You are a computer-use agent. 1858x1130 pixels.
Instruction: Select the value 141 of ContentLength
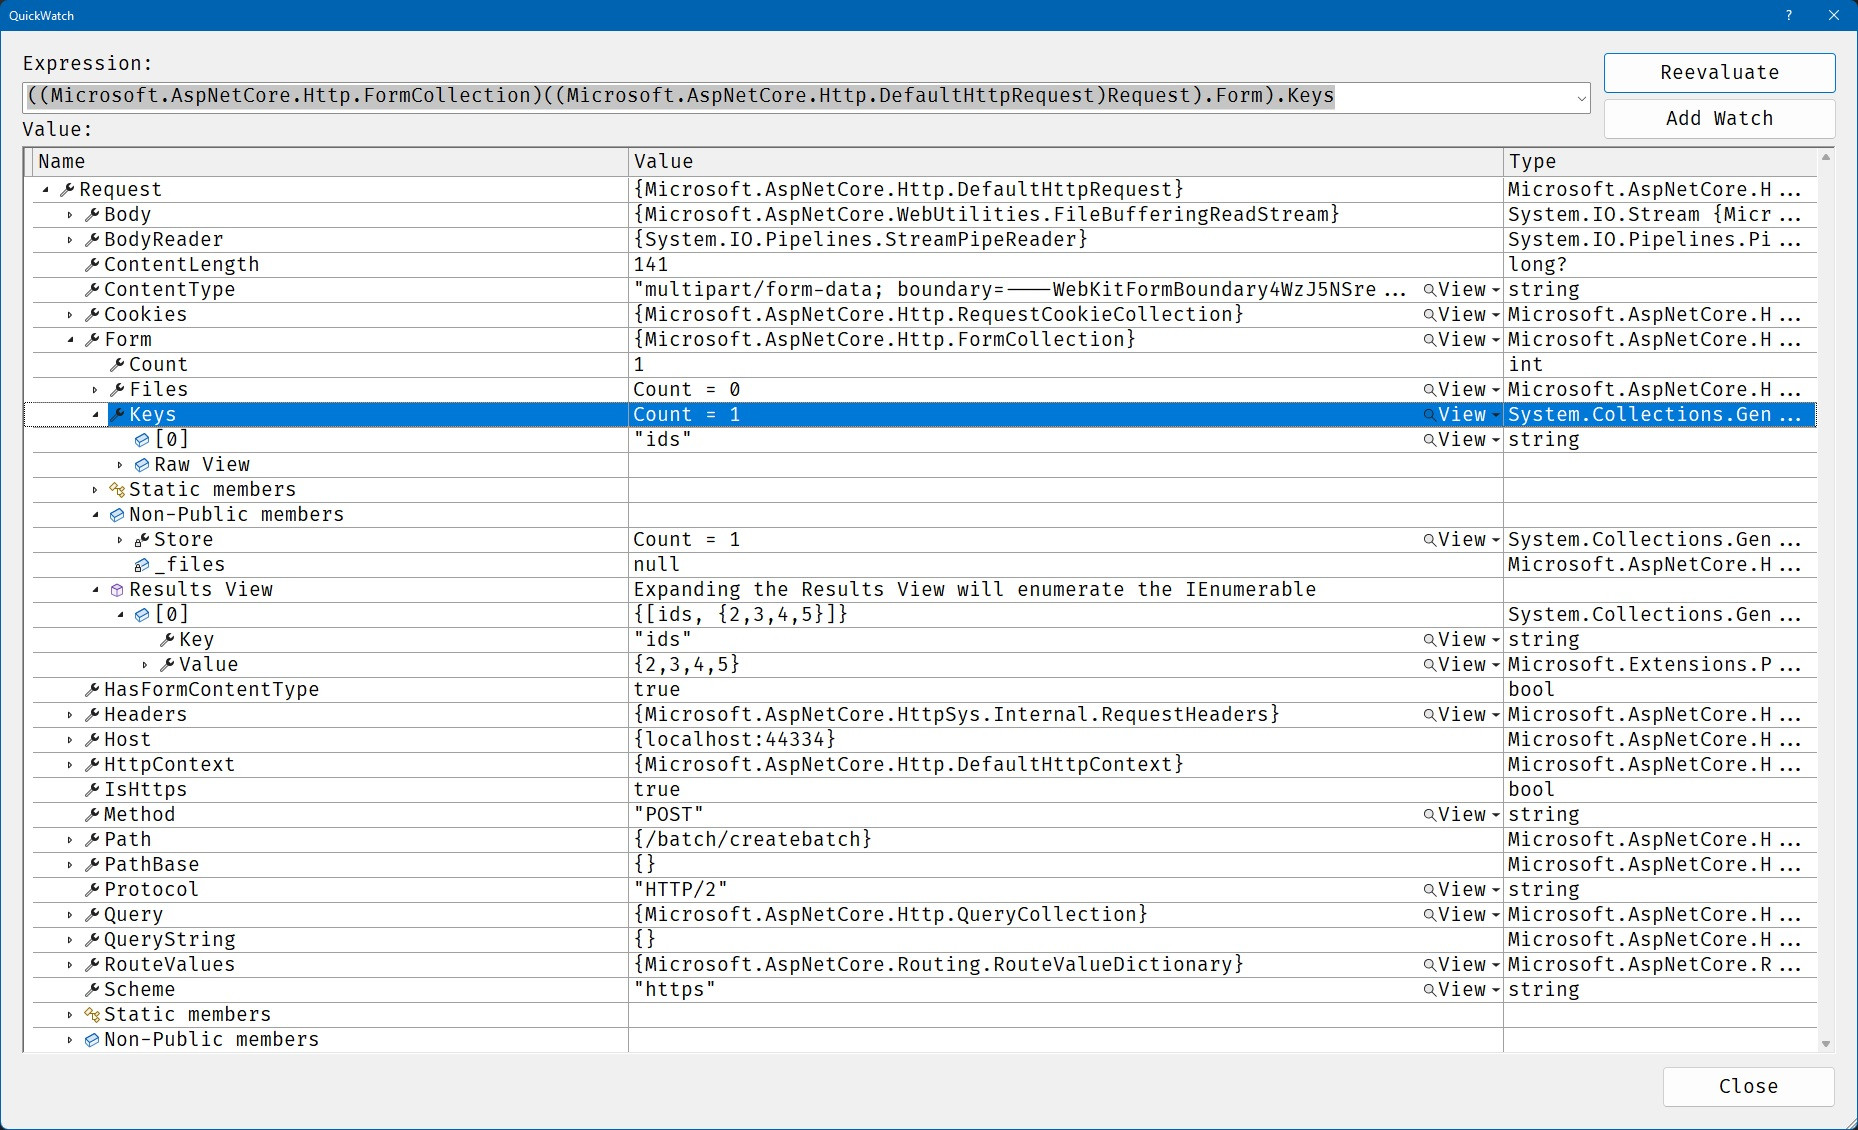point(651,265)
